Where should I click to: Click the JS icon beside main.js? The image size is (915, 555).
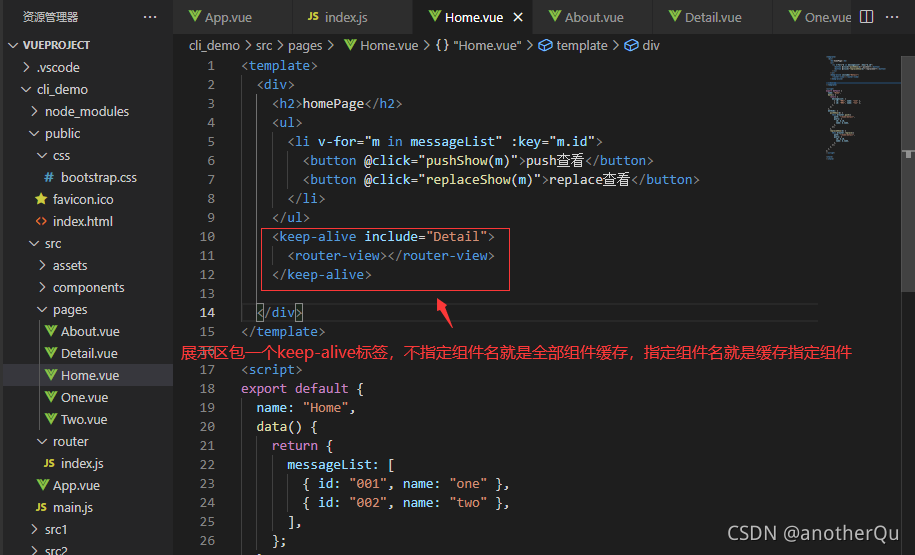coord(41,507)
